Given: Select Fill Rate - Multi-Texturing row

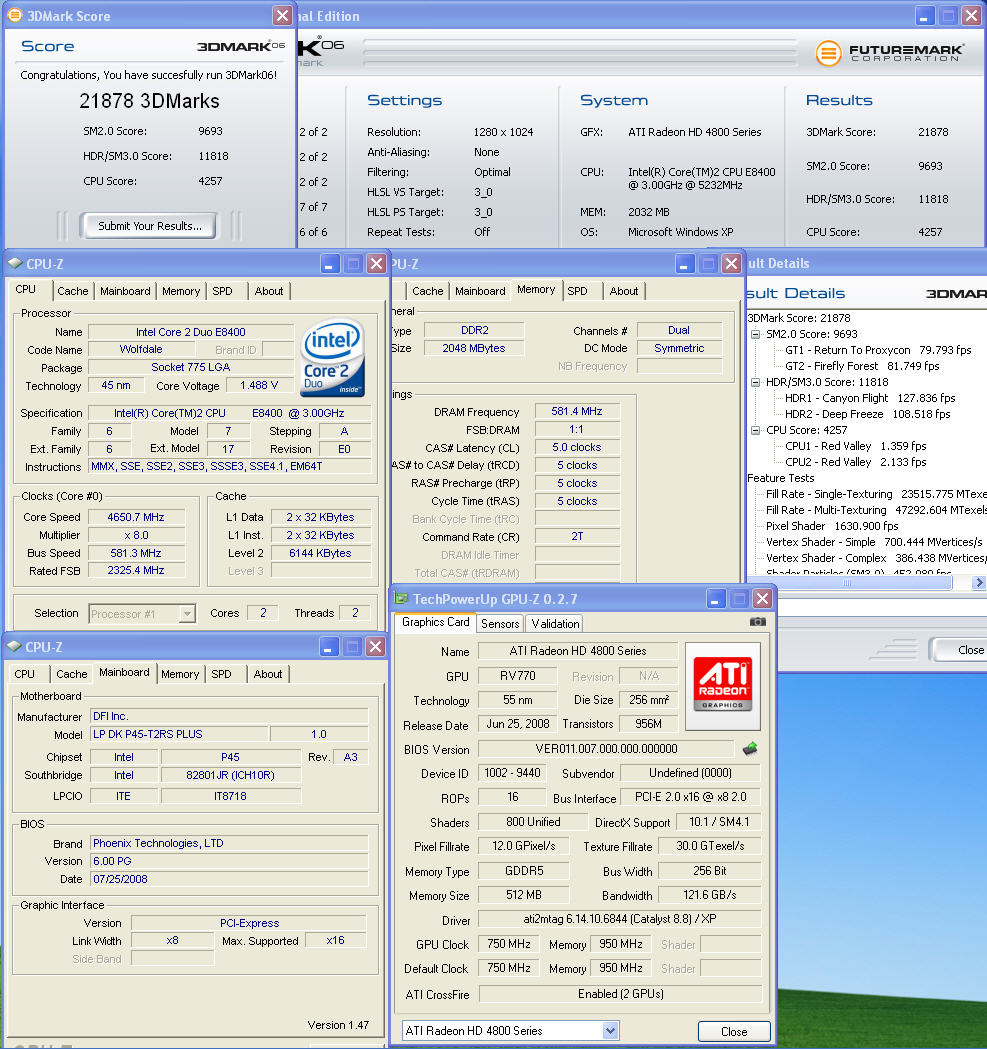Looking at the screenshot, I should point(876,510).
